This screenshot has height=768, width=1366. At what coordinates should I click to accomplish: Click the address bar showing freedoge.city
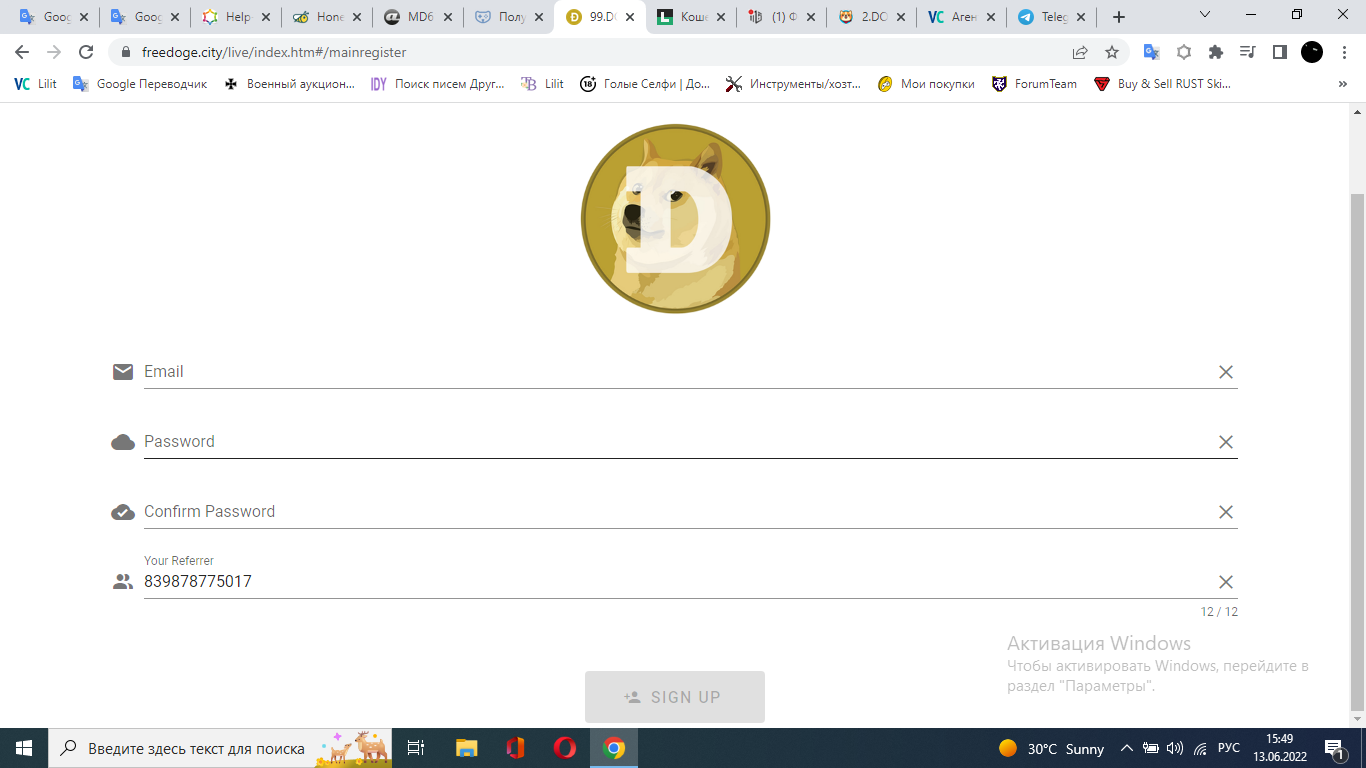pyautogui.click(x=600, y=52)
